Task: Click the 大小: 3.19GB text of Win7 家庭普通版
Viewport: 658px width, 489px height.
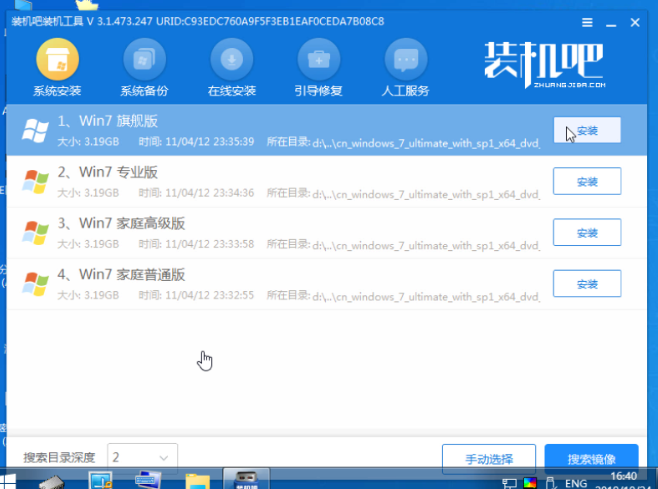Action: pyautogui.click(x=88, y=295)
